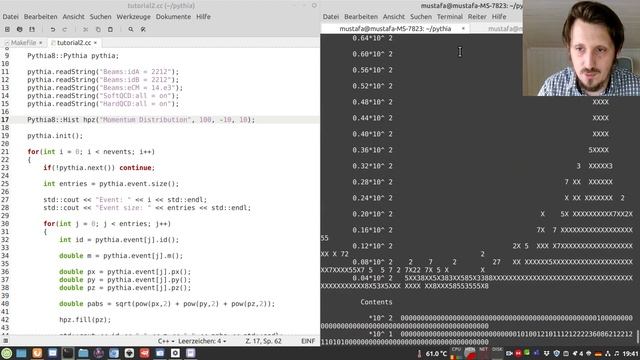Close the tutorial2.cc editor tab
Image resolution: width=640 pixels, height=360 pixels.
(x=96, y=43)
